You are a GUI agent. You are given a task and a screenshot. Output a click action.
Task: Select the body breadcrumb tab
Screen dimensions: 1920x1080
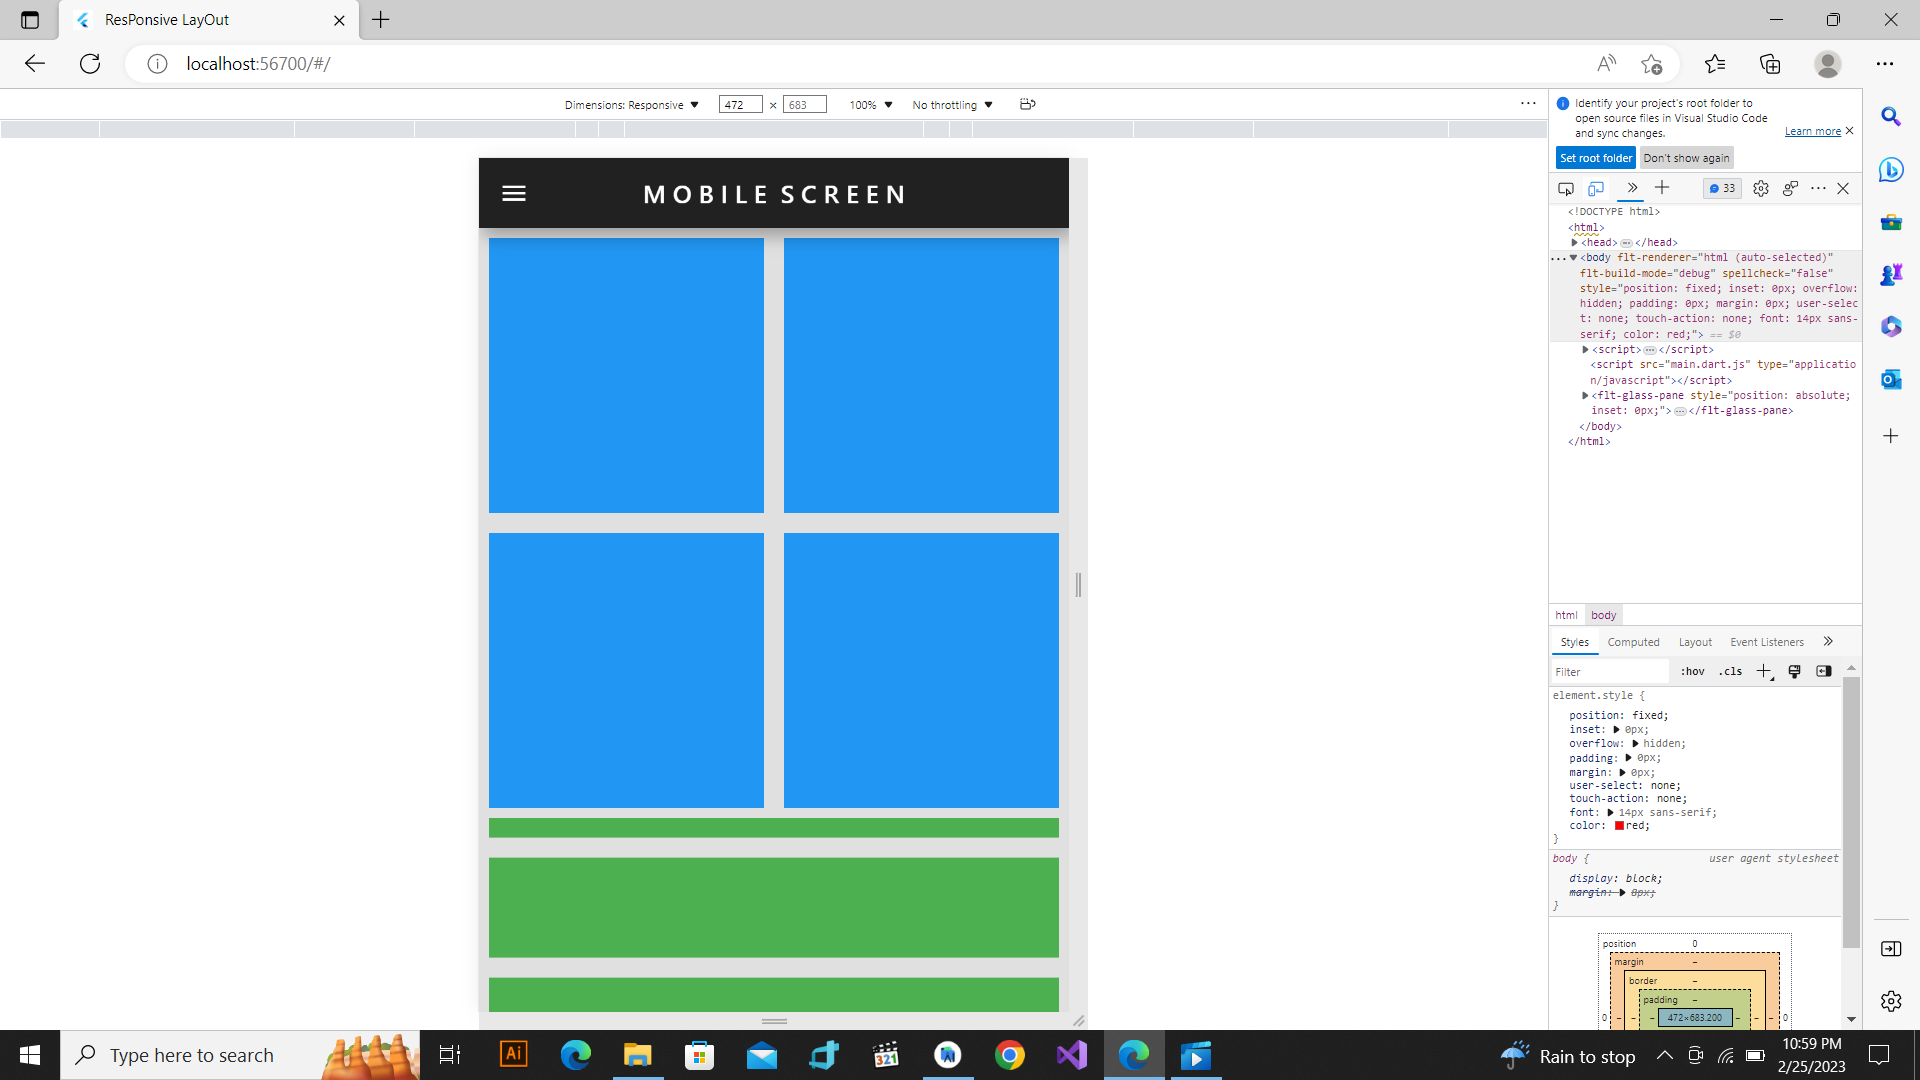click(1602, 614)
